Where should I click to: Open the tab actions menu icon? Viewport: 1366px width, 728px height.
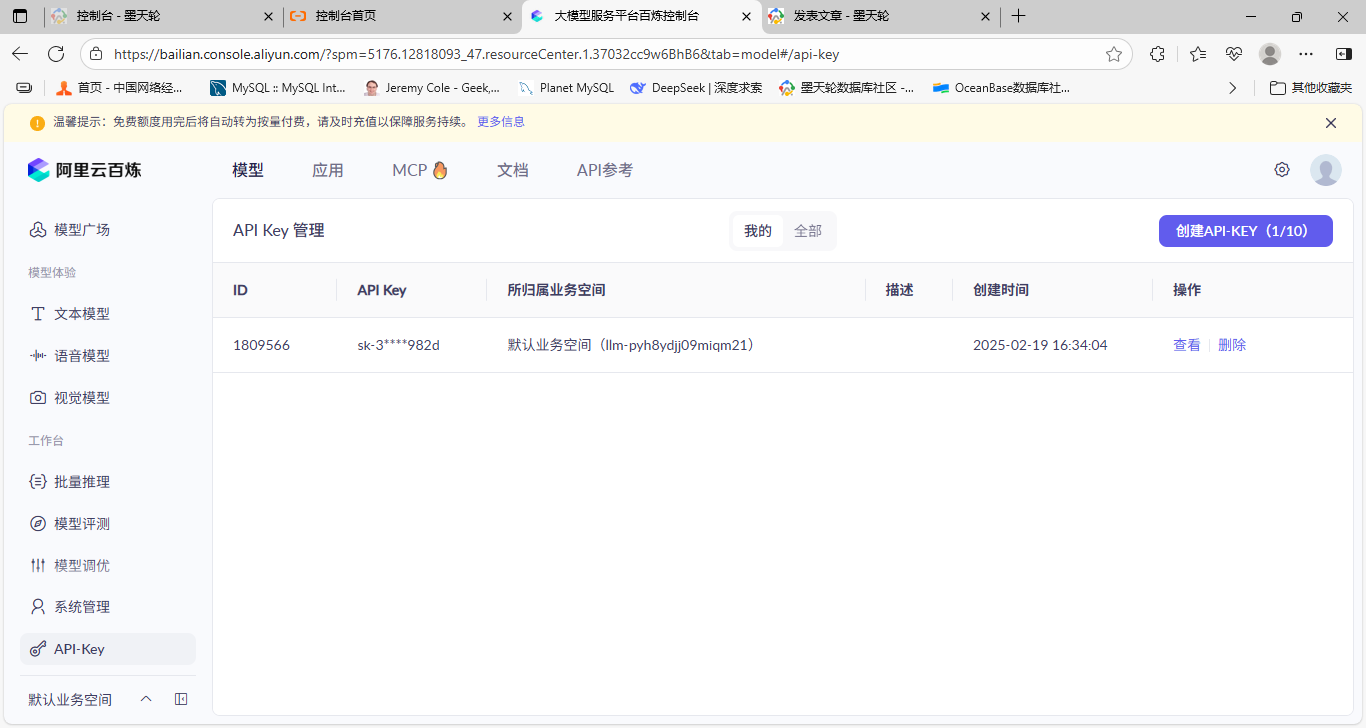tap(20, 16)
